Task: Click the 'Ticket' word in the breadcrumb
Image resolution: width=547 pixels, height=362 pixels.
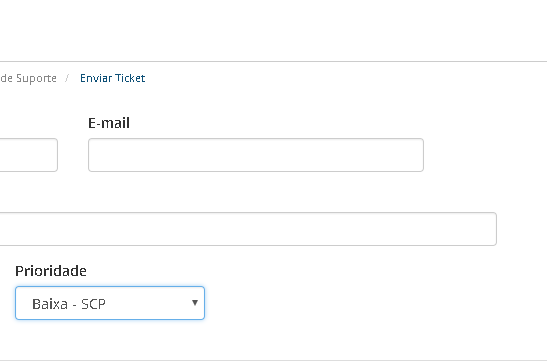Action: point(130,78)
